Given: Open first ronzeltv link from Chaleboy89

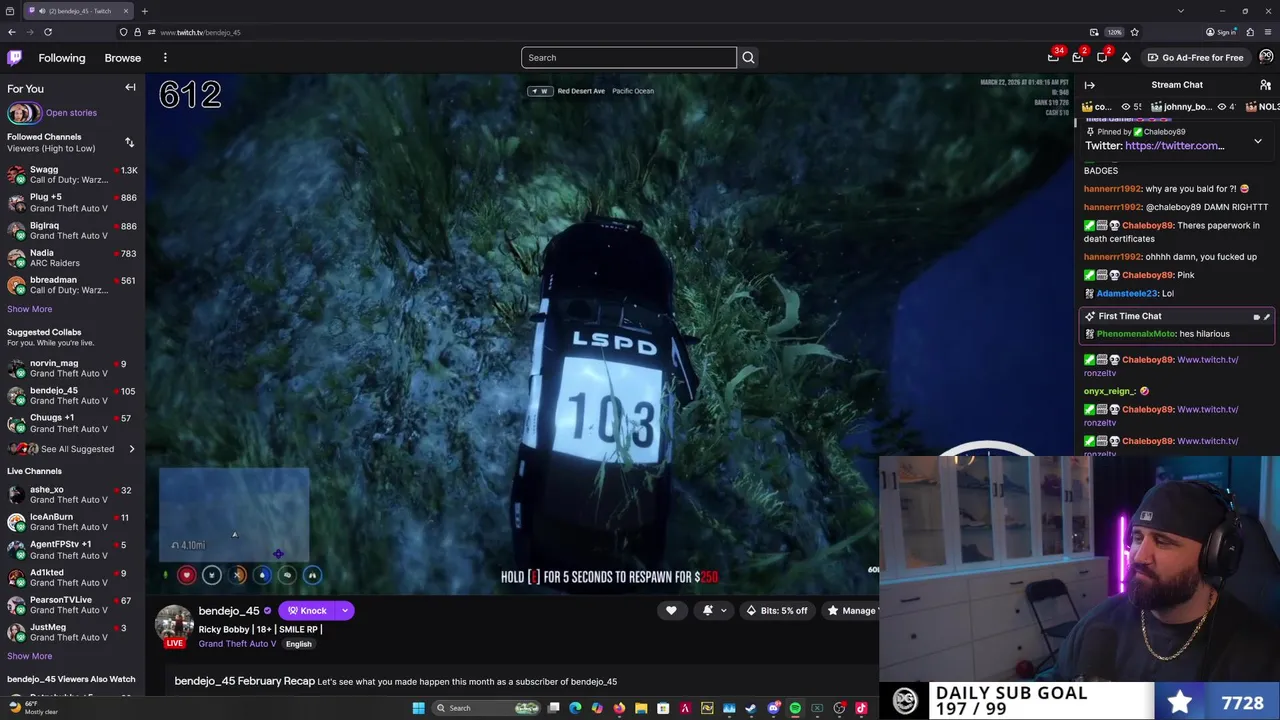Looking at the screenshot, I should tap(1161, 365).
